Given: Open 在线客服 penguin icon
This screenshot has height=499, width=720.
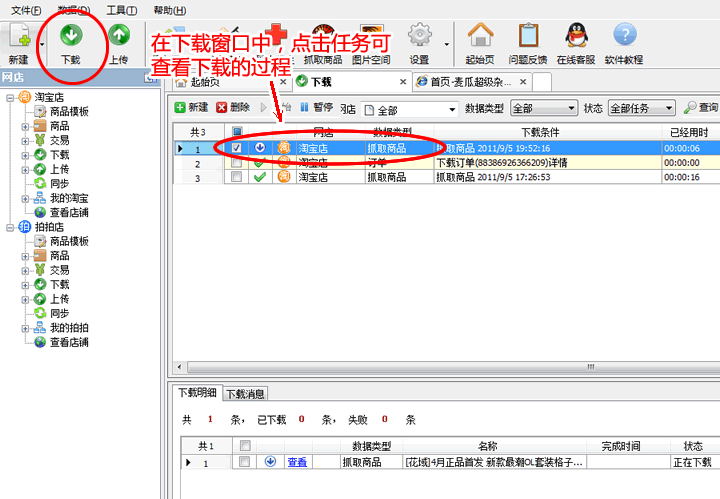Looking at the screenshot, I should click(x=576, y=44).
